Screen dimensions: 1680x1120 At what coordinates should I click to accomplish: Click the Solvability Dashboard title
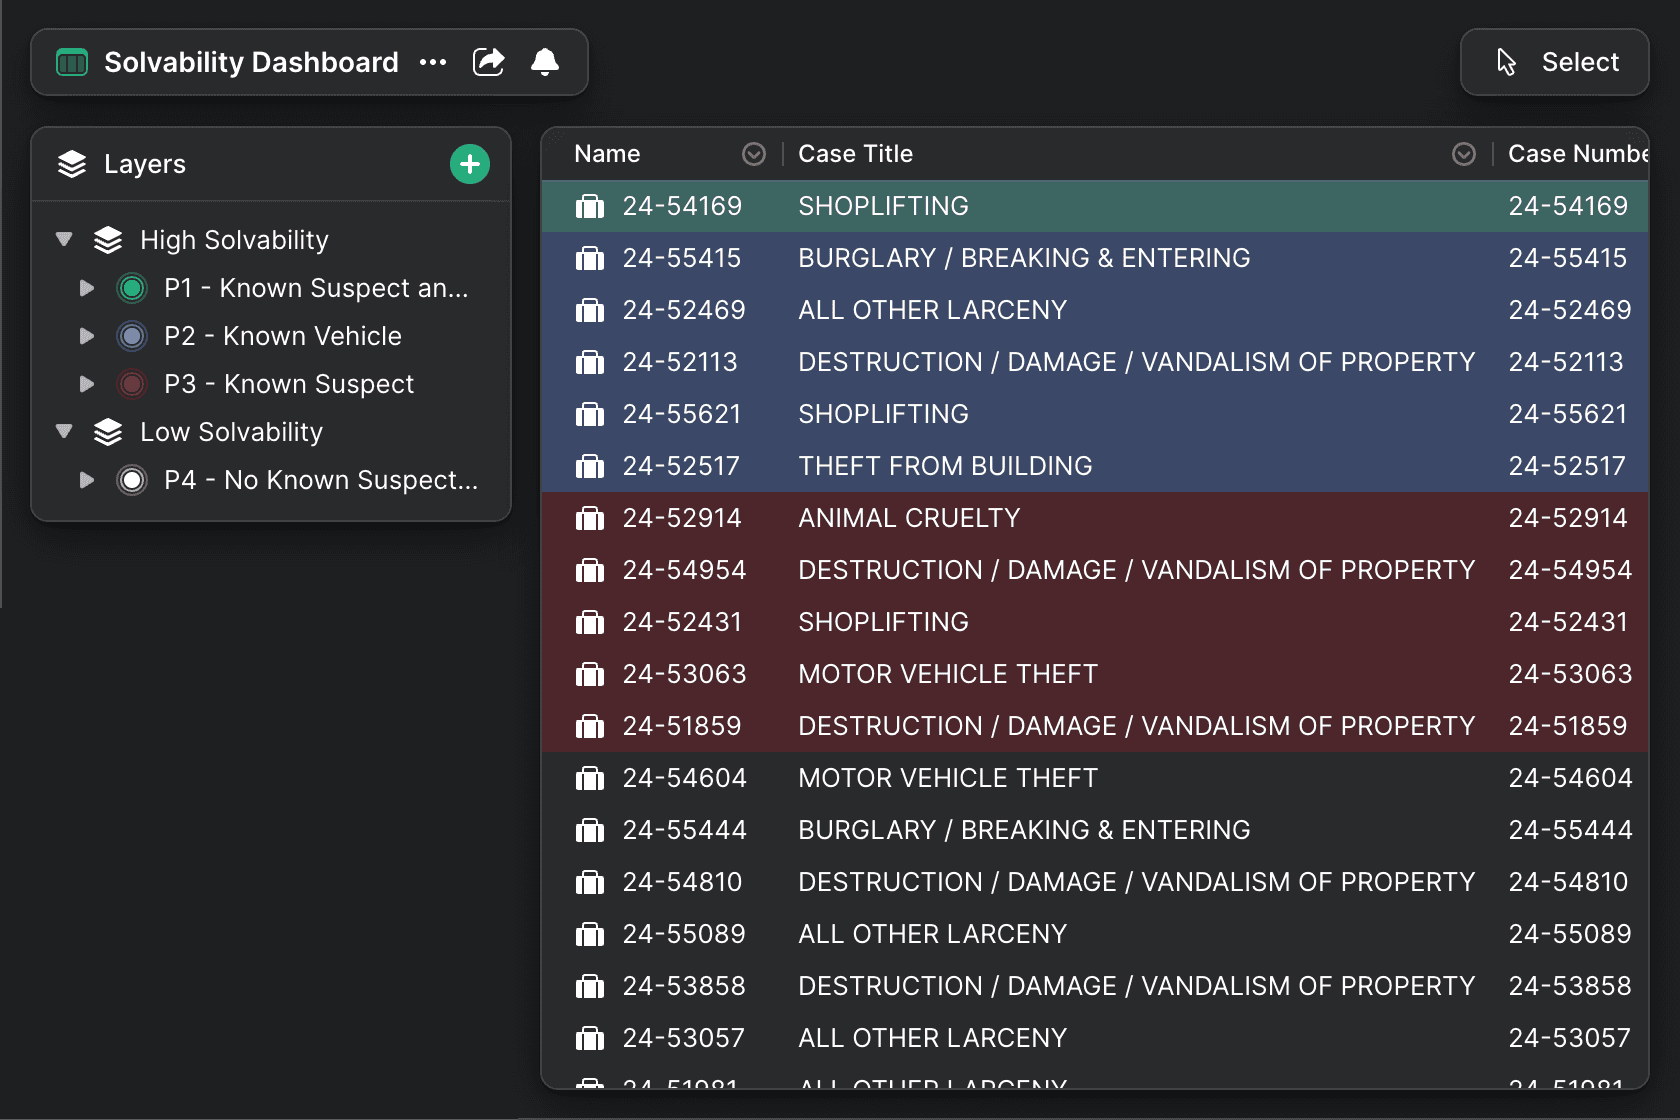pos(251,62)
